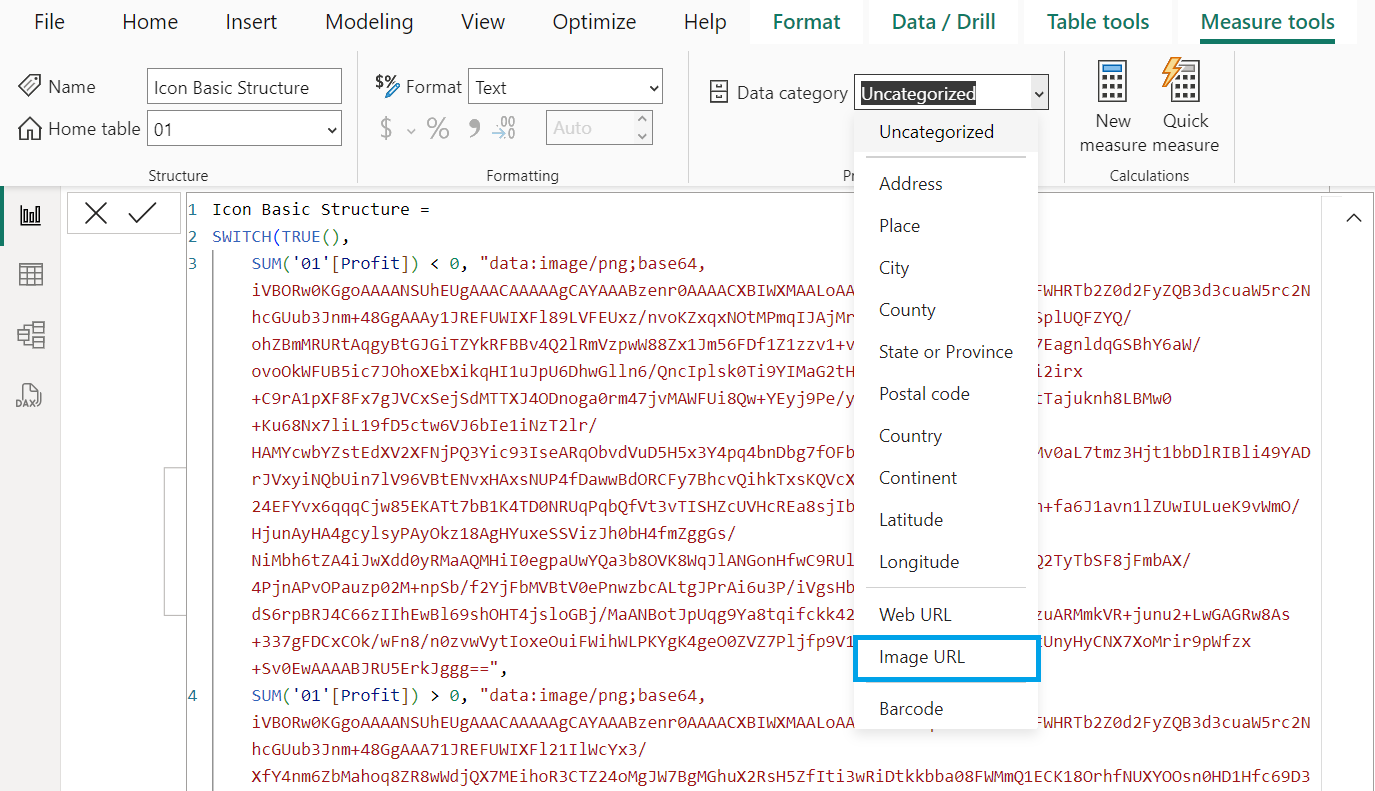
Task: Open the Report view icon in sidebar
Action: coord(30,215)
